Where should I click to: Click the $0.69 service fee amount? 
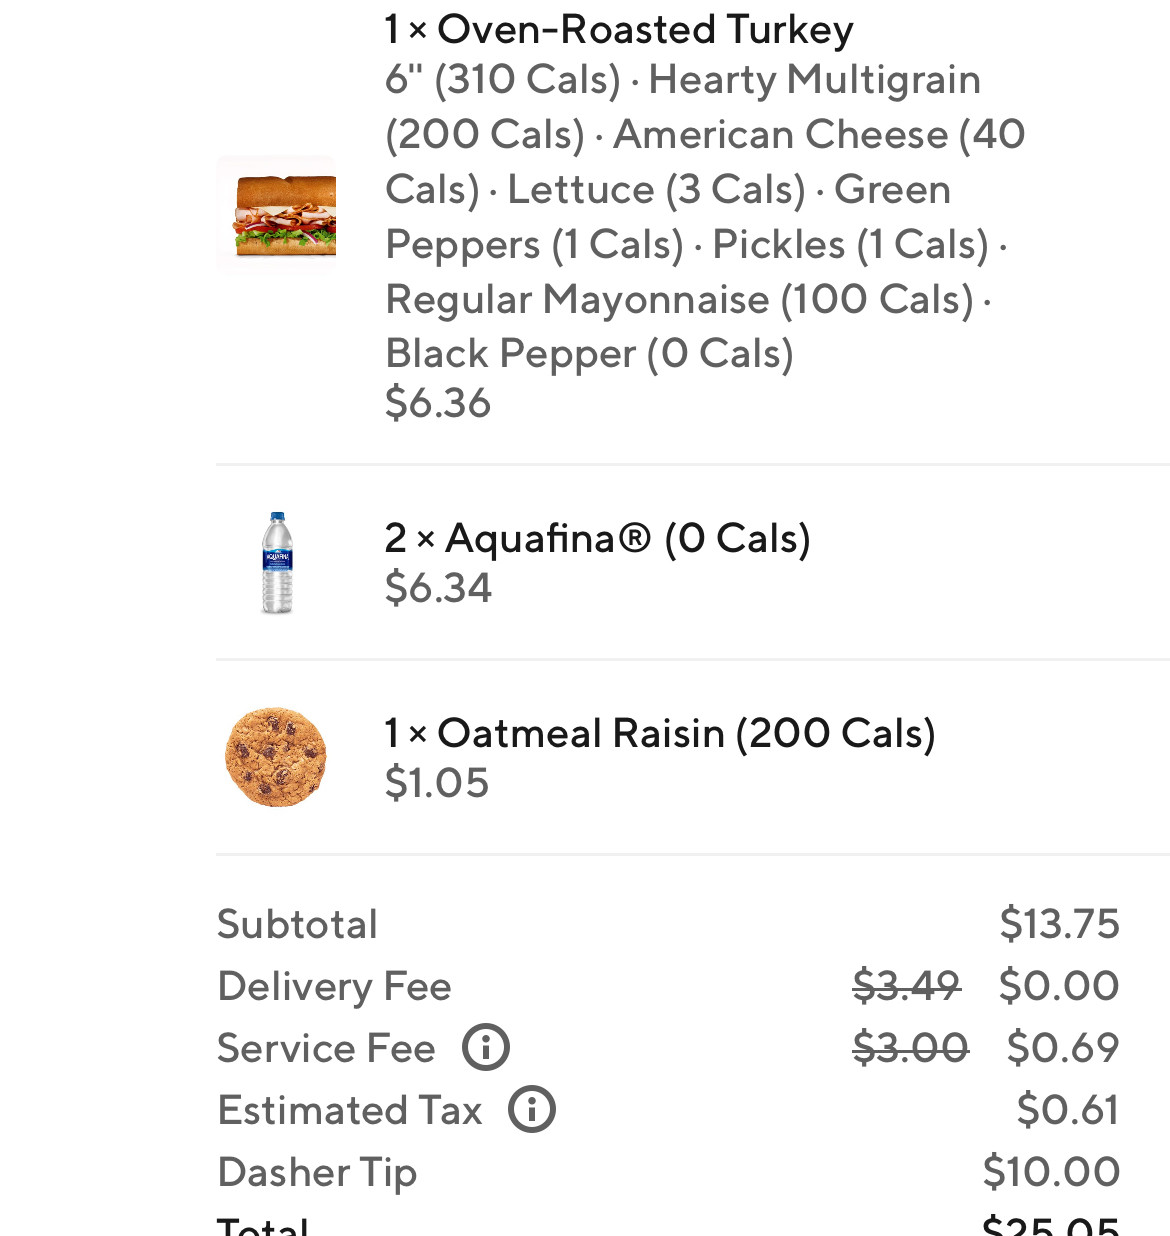click(x=1063, y=1048)
